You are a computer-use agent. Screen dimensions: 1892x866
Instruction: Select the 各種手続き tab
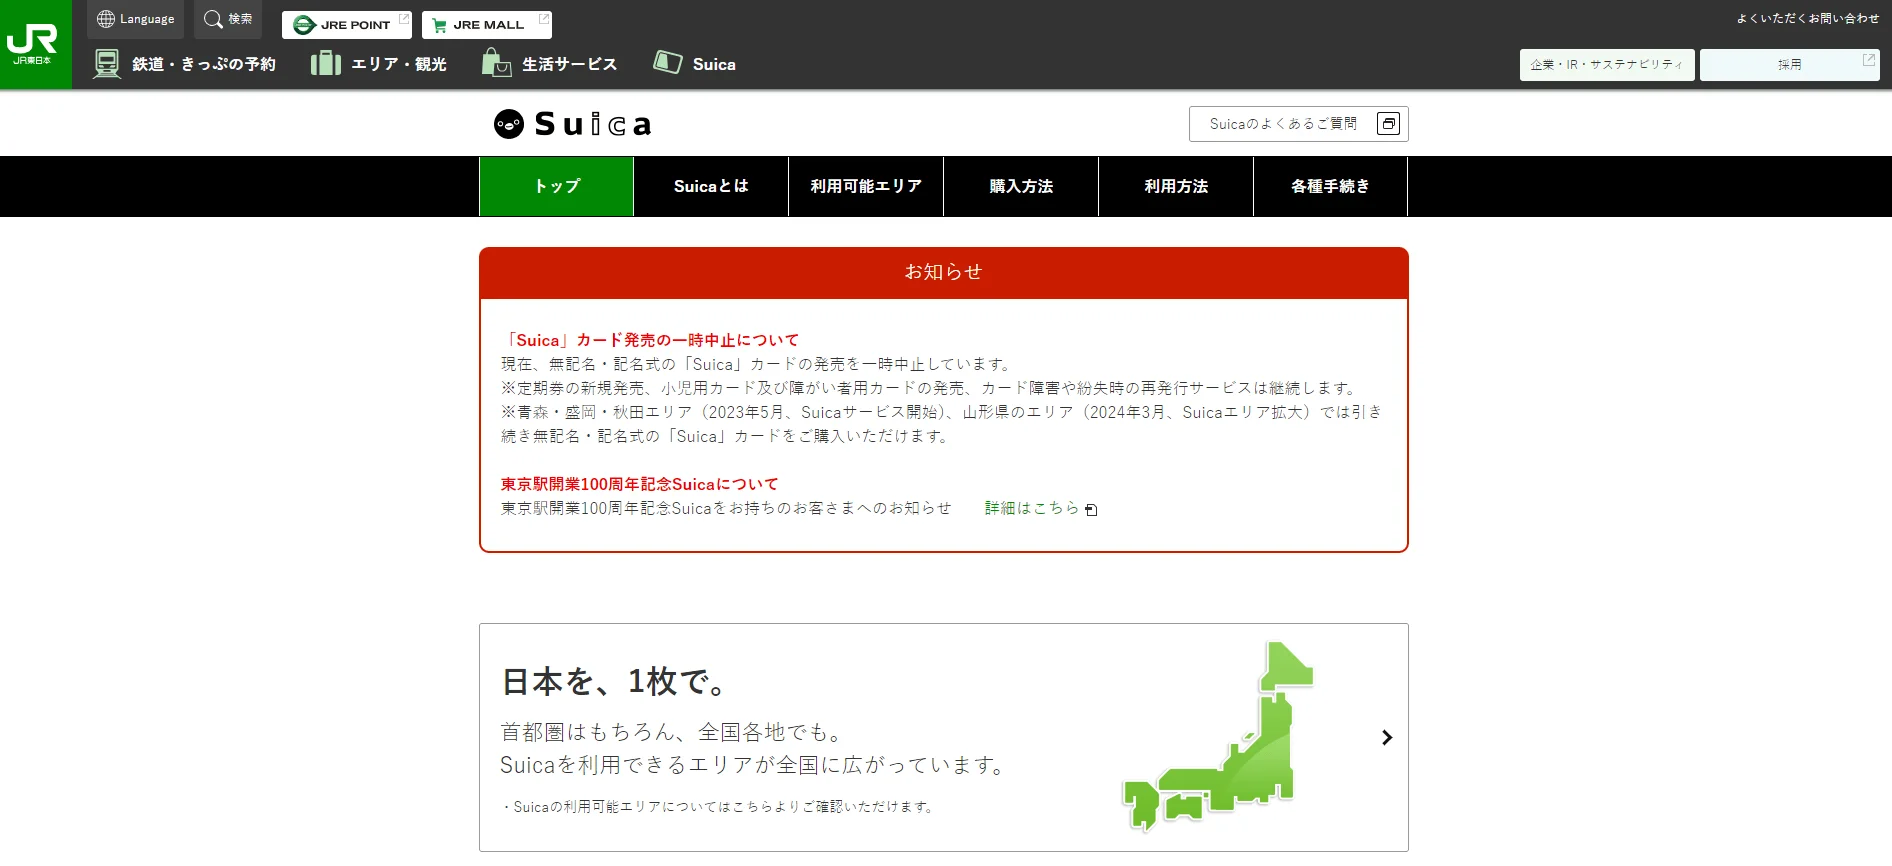click(x=1330, y=186)
